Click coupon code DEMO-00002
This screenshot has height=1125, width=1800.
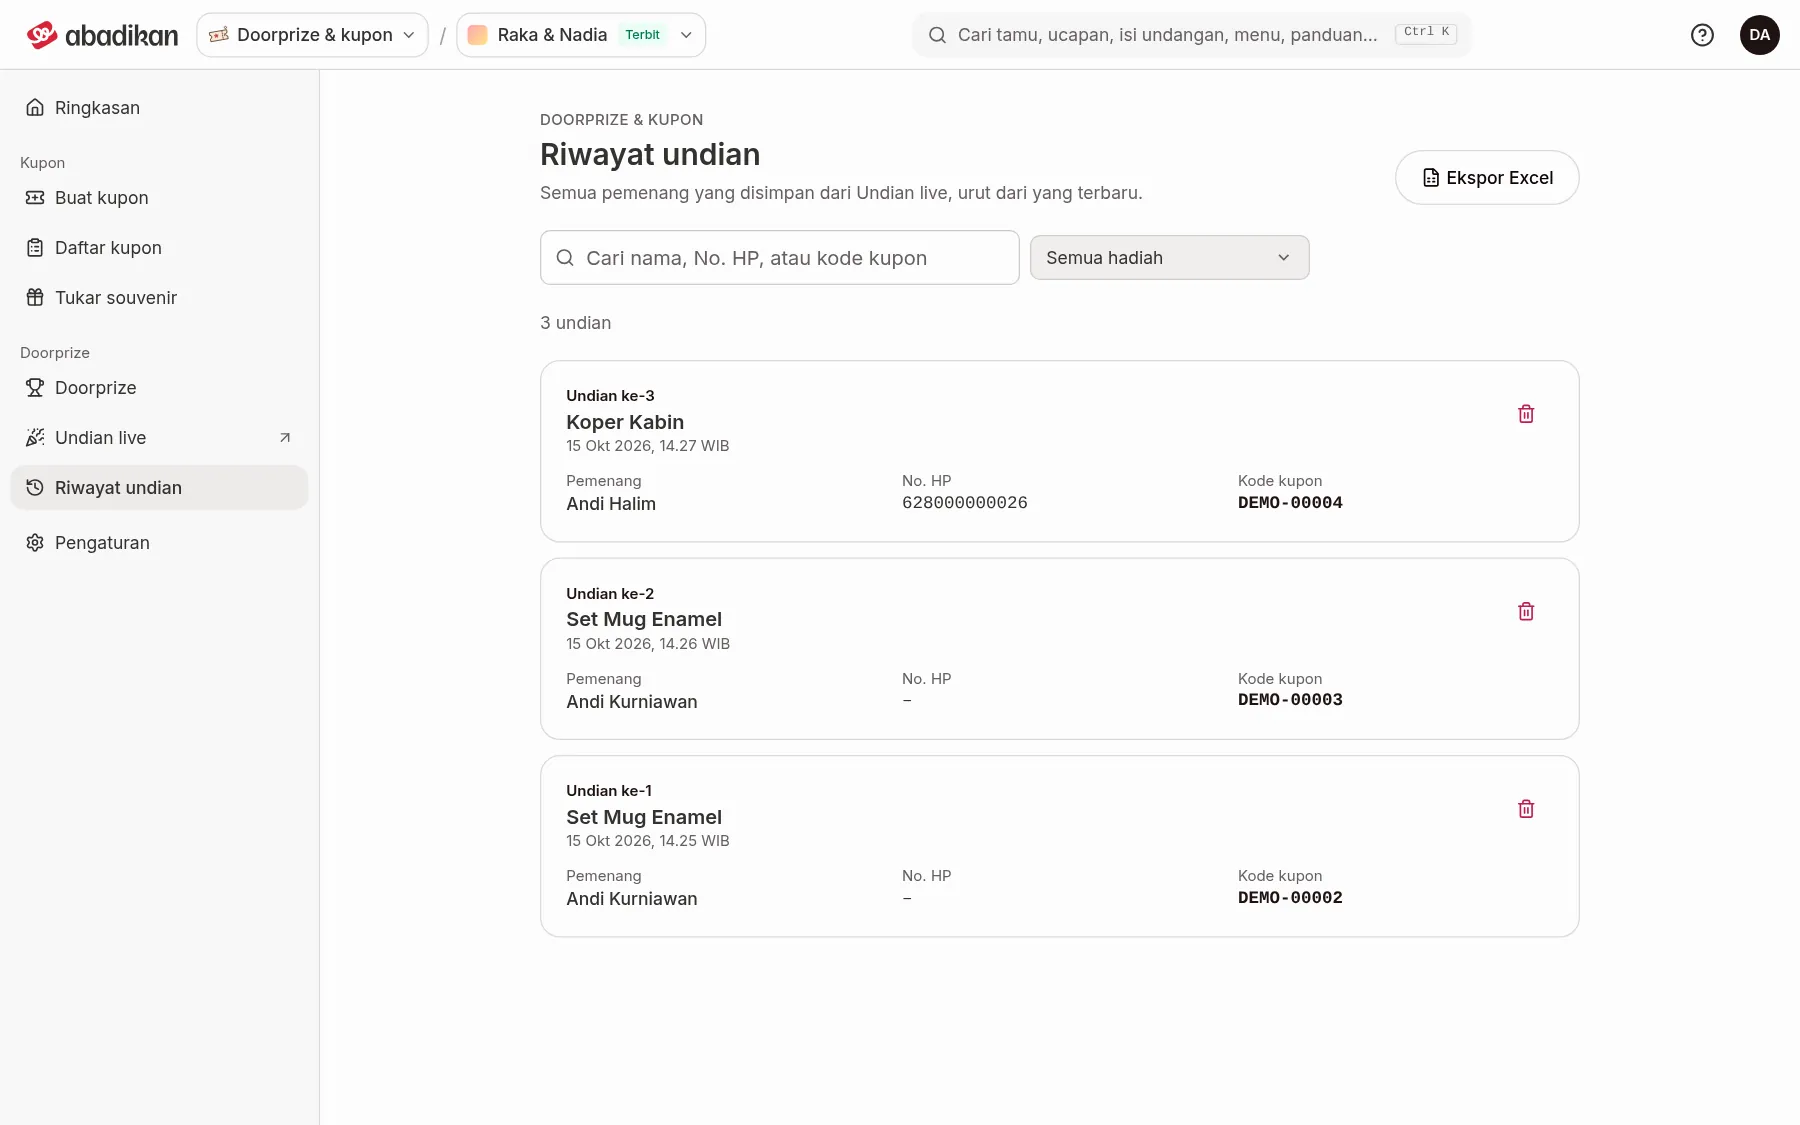pyautogui.click(x=1290, y=898)
